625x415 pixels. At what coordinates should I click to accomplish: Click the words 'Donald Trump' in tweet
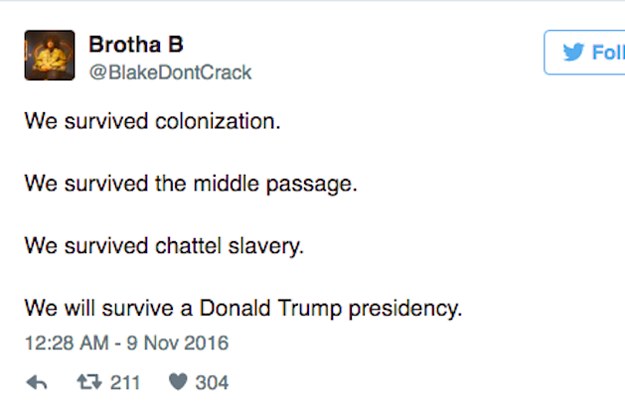tap(271, 309)
